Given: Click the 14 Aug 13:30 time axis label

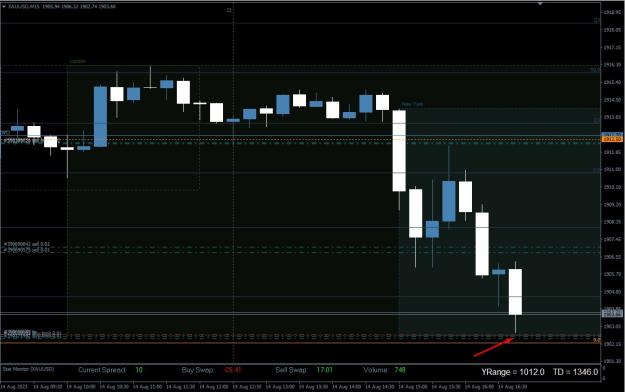Looking at the screenshot, I should pos(313,387).
